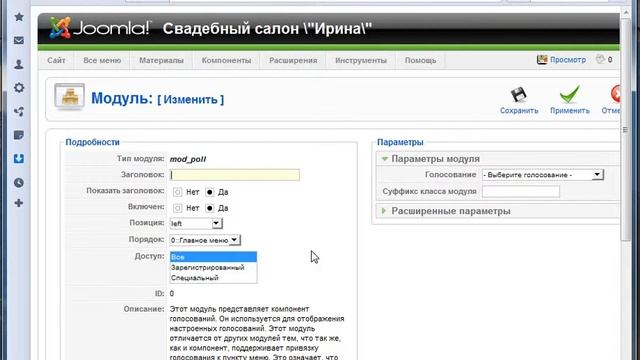Select Все in the Доступ list

coord(213,257)
